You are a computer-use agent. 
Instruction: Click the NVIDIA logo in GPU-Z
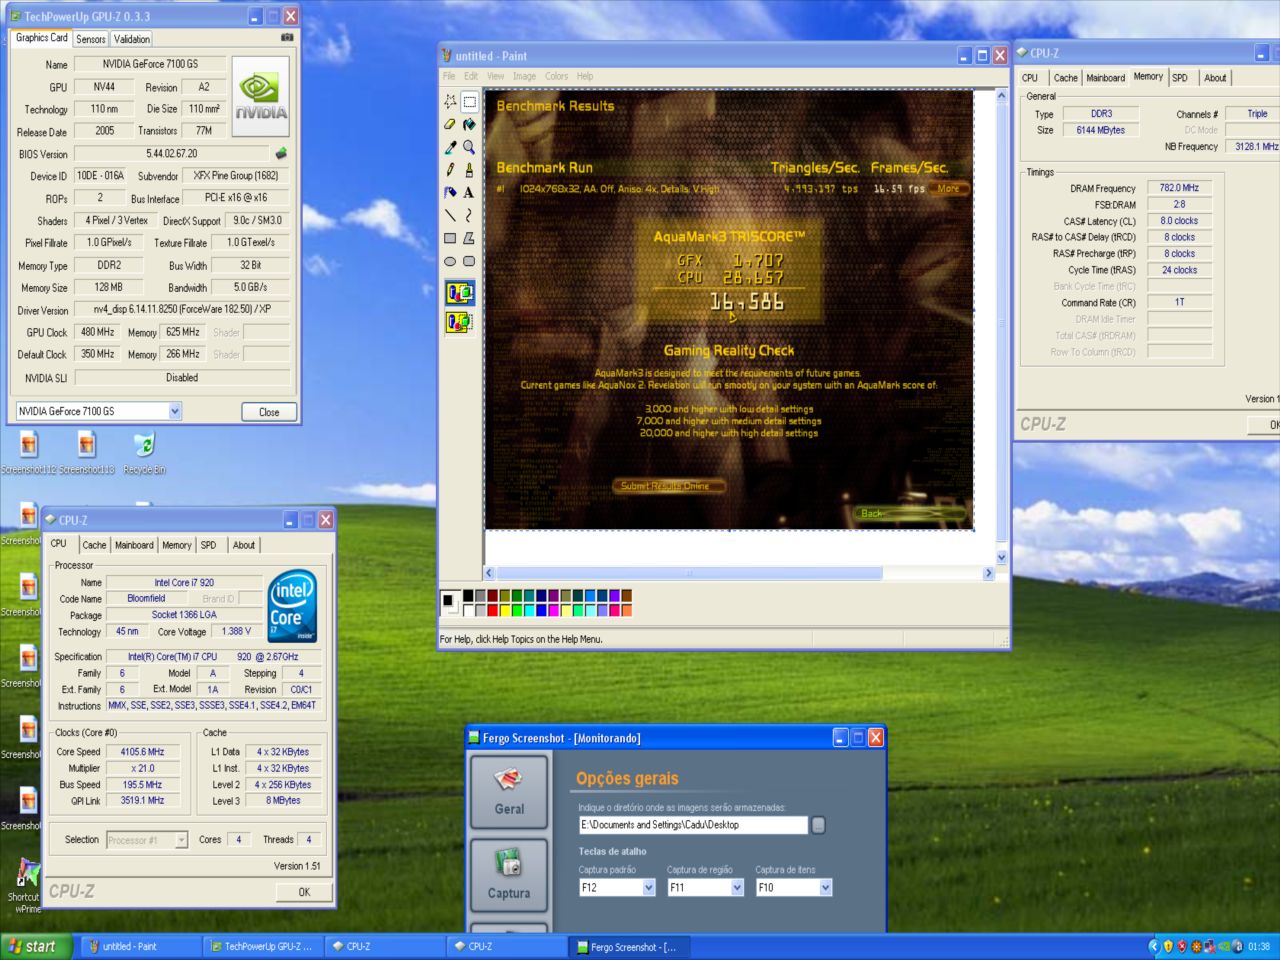pos(261,97)
